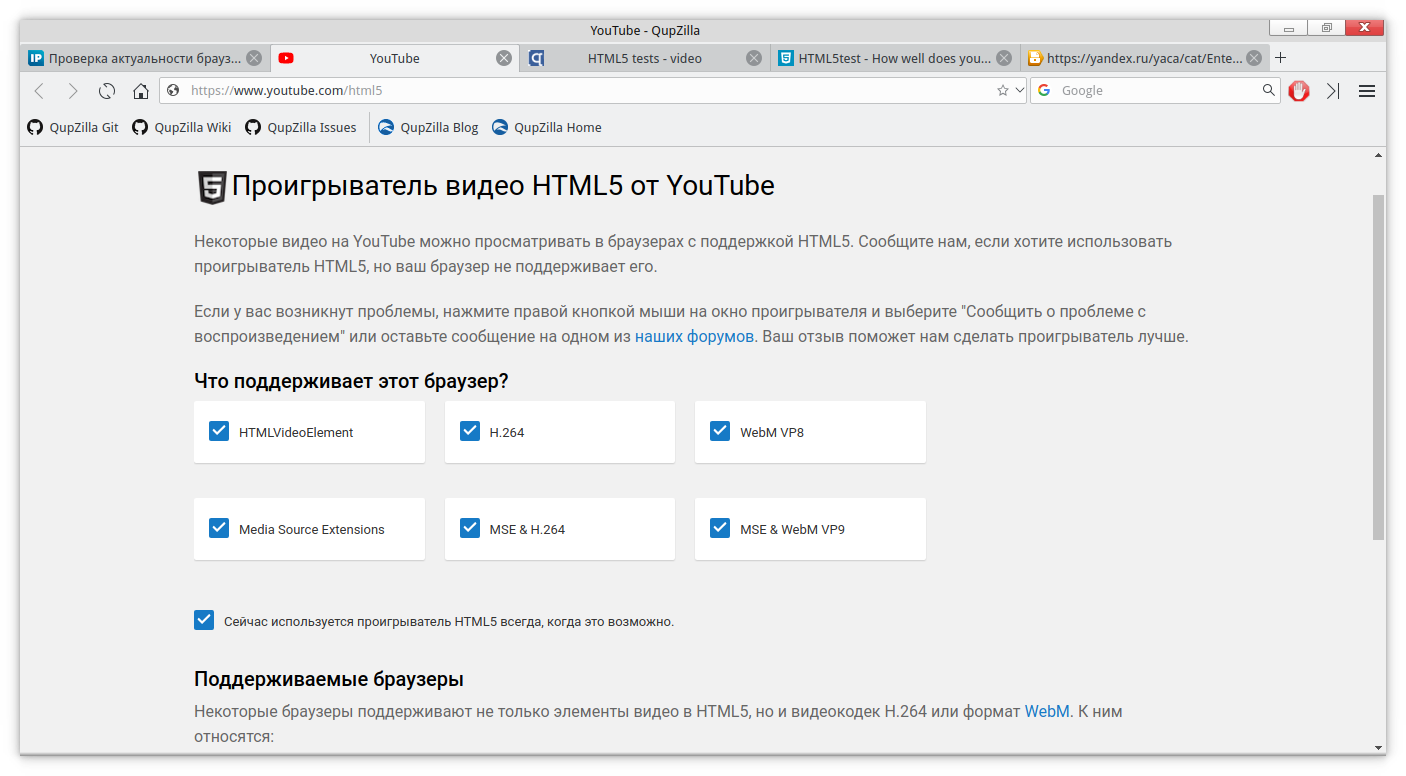Open the Google search engine selector
Image resolution: width=1406 pixels, height=776 pixels.
(1045, 91)
